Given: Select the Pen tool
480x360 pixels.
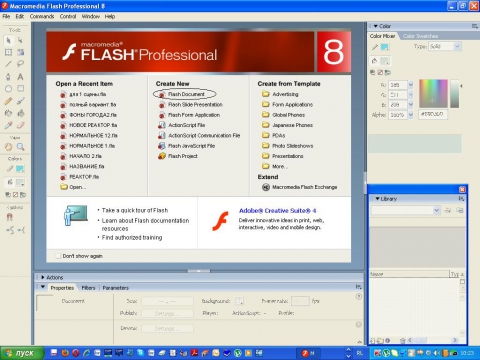Looking at the screenshot, I should (x=8, y=77).
